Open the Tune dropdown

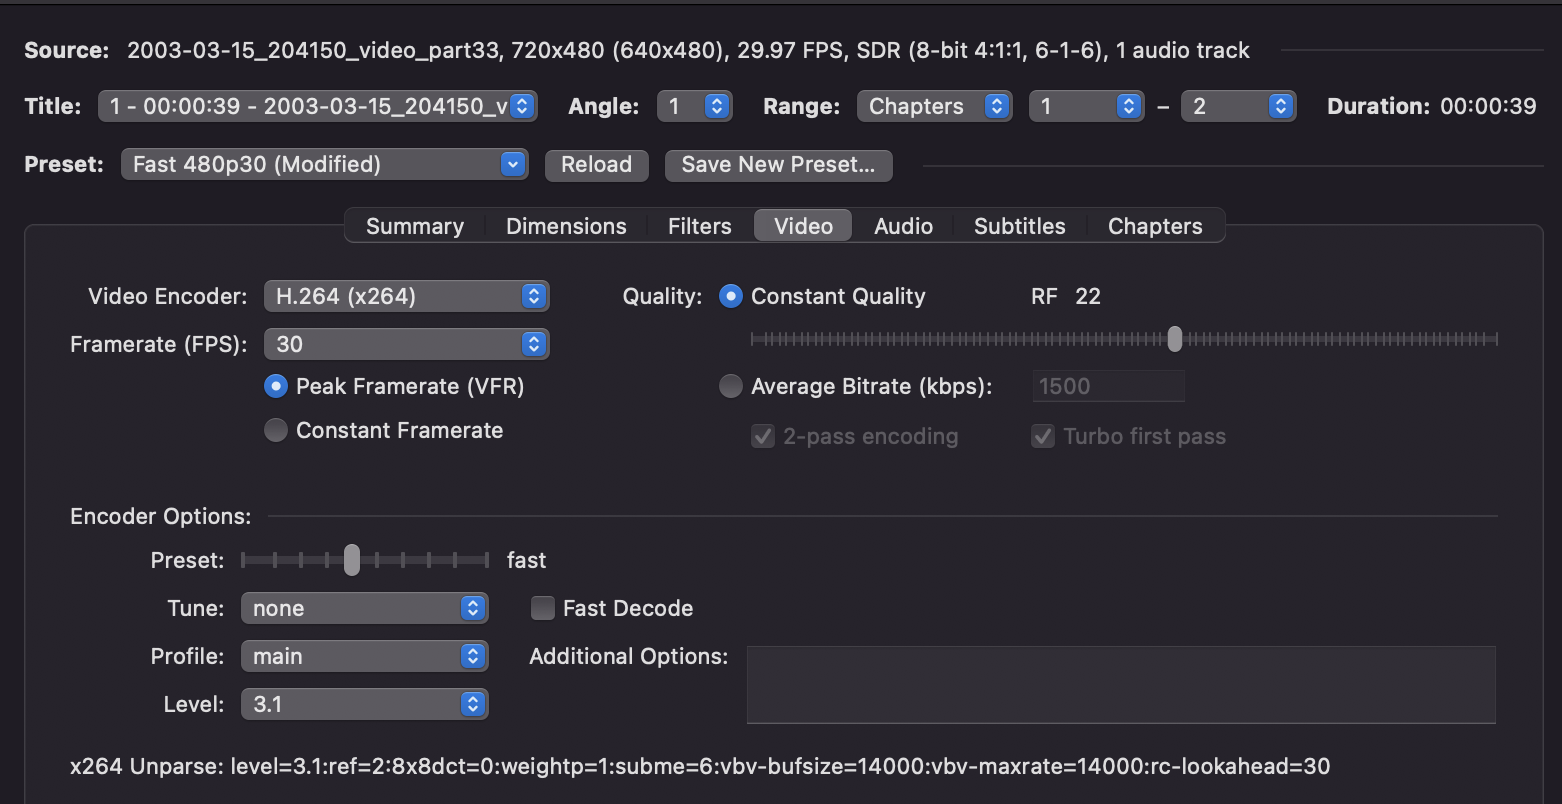pos(364,608)
